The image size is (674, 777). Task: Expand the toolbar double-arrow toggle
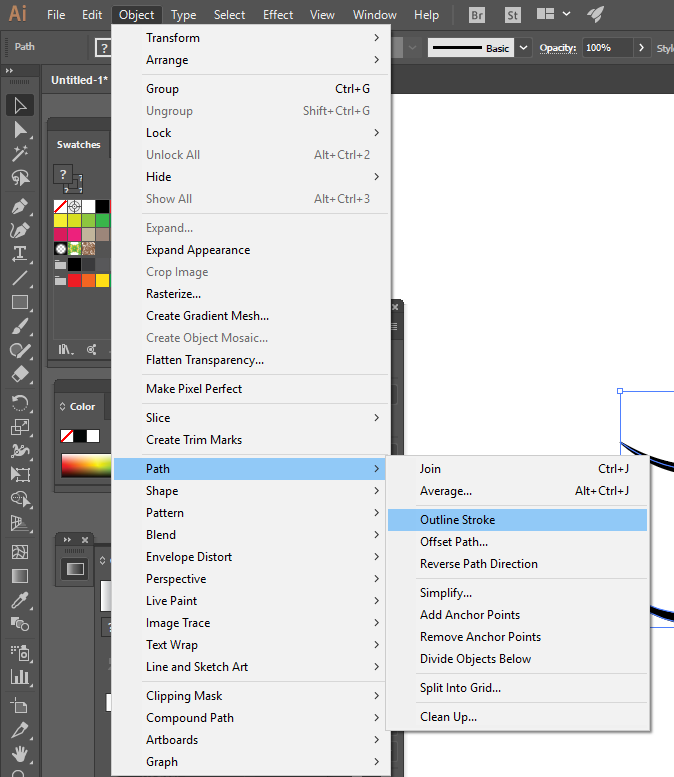point(9,71)
